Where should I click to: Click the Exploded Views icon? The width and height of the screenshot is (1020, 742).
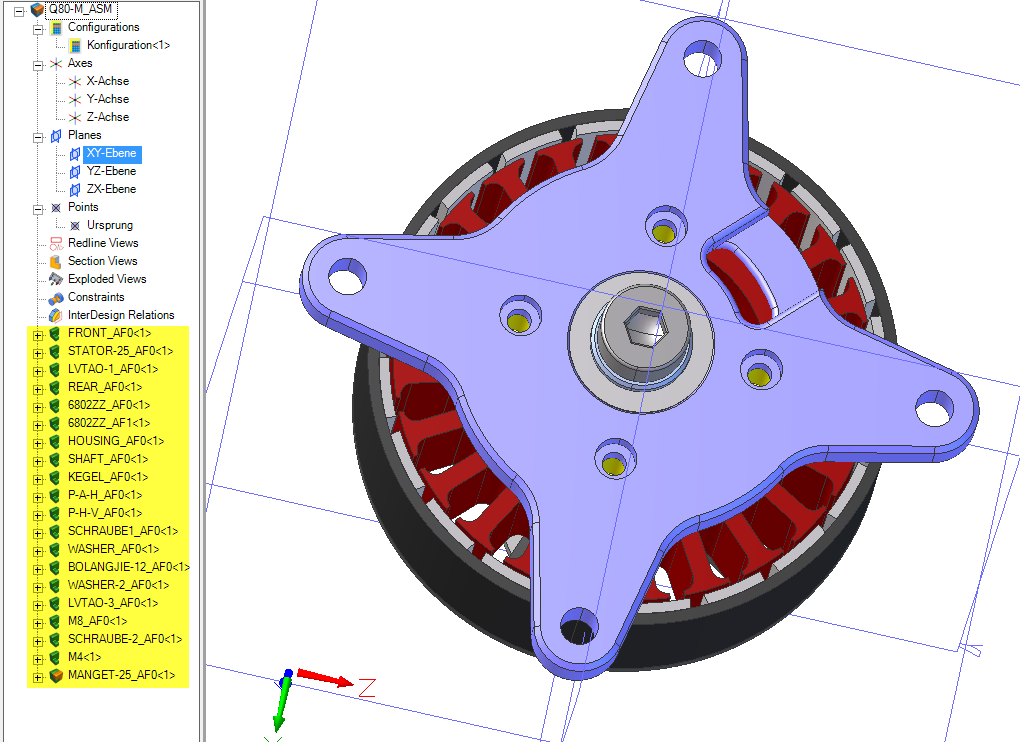click(56, 280)
